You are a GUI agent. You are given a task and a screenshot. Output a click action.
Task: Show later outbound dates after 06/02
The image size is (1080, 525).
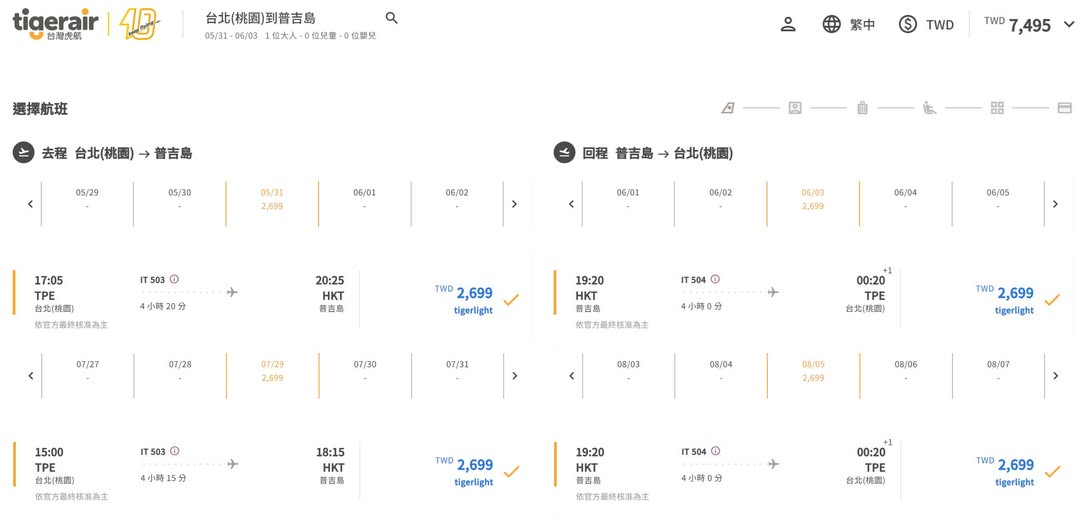[x=514, y=204]
